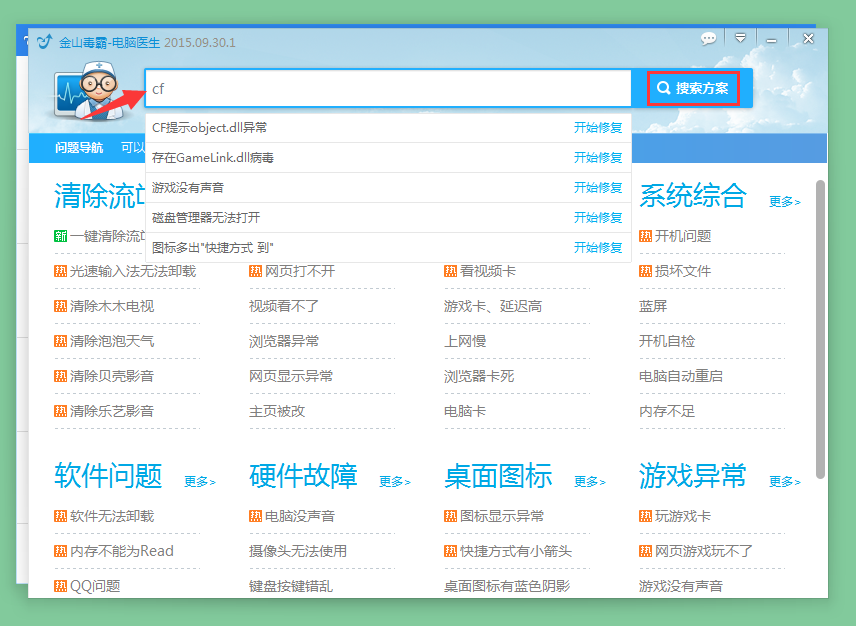The image size is (856, 626).
Task: Open the 开机自检 entry
Action: coord(667,341)
